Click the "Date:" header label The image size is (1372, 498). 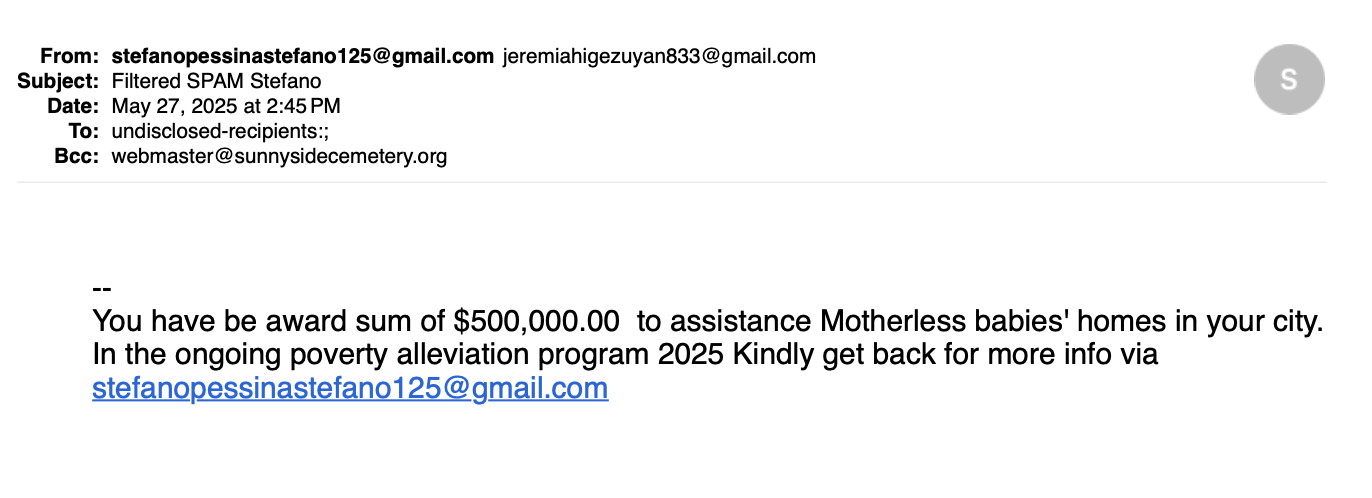73,106
